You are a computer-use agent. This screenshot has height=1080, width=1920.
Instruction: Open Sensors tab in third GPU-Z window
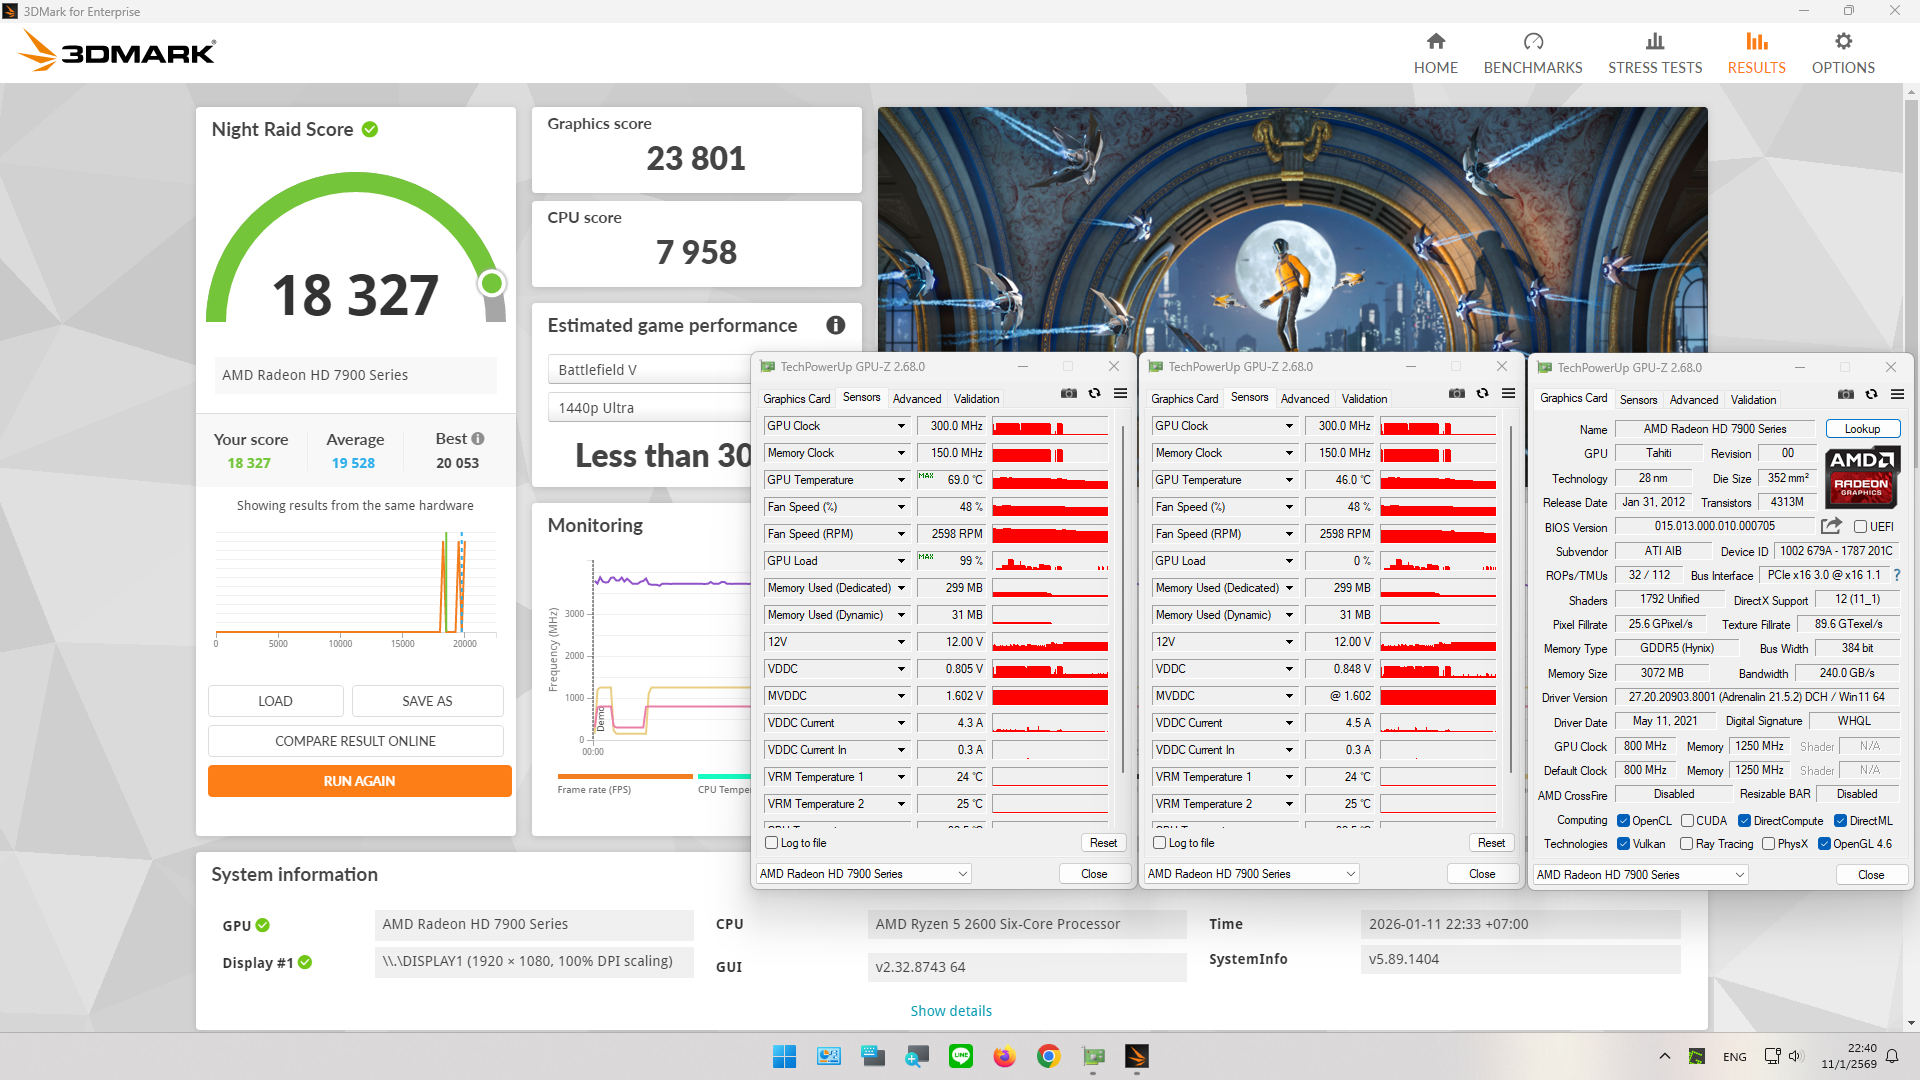[x=1638, y=400]
